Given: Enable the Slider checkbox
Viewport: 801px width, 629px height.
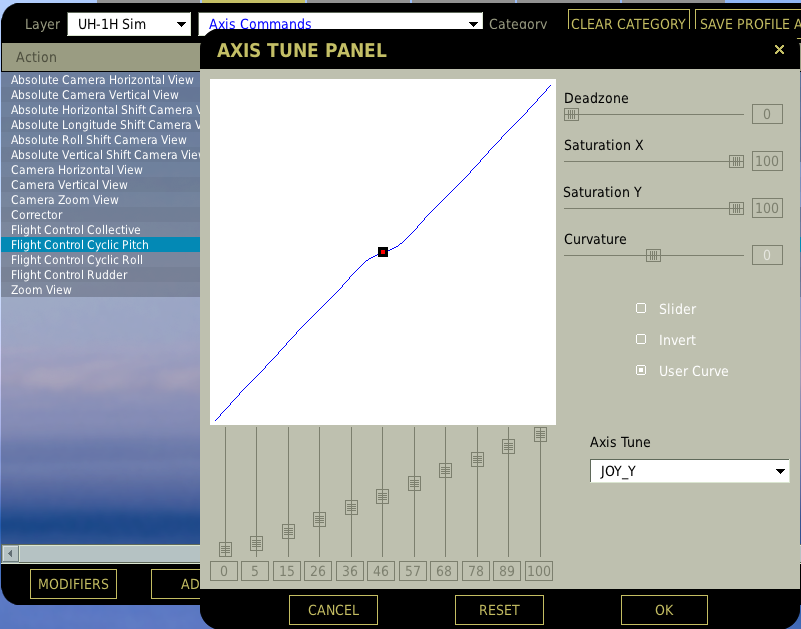Looking at the screenshot, I should coord(640,308).
